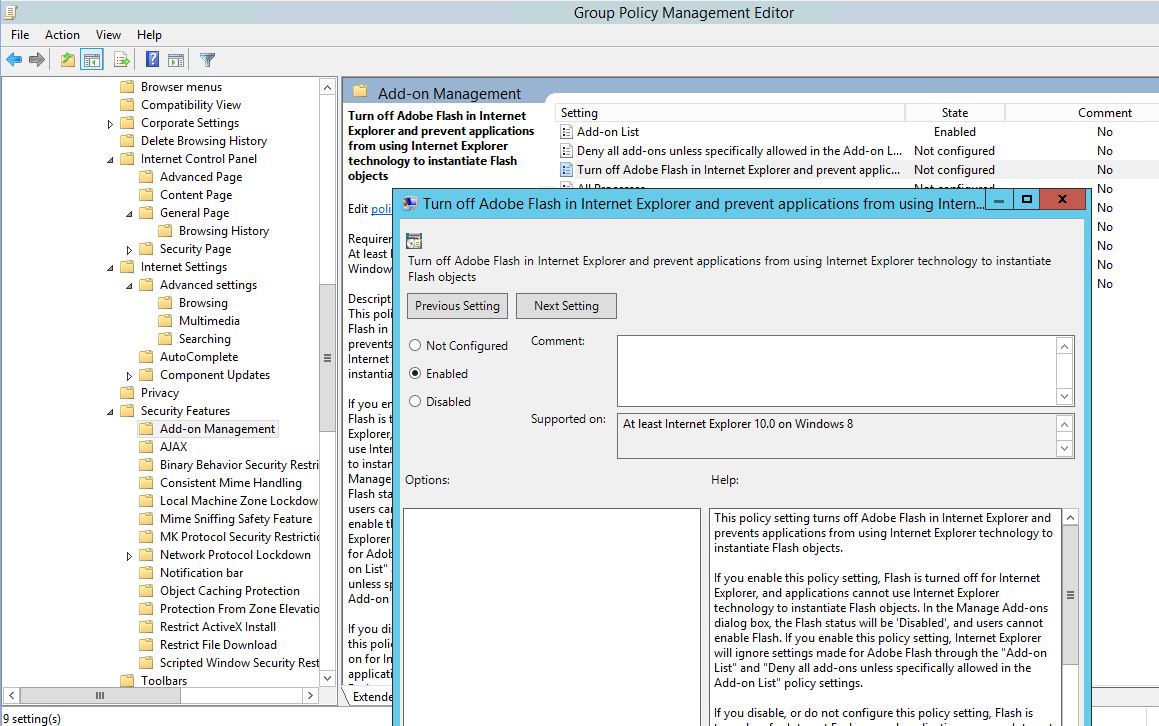Click the Up One Level folder icon
The image size is (1159, 726).
click(x=67, y=60)
